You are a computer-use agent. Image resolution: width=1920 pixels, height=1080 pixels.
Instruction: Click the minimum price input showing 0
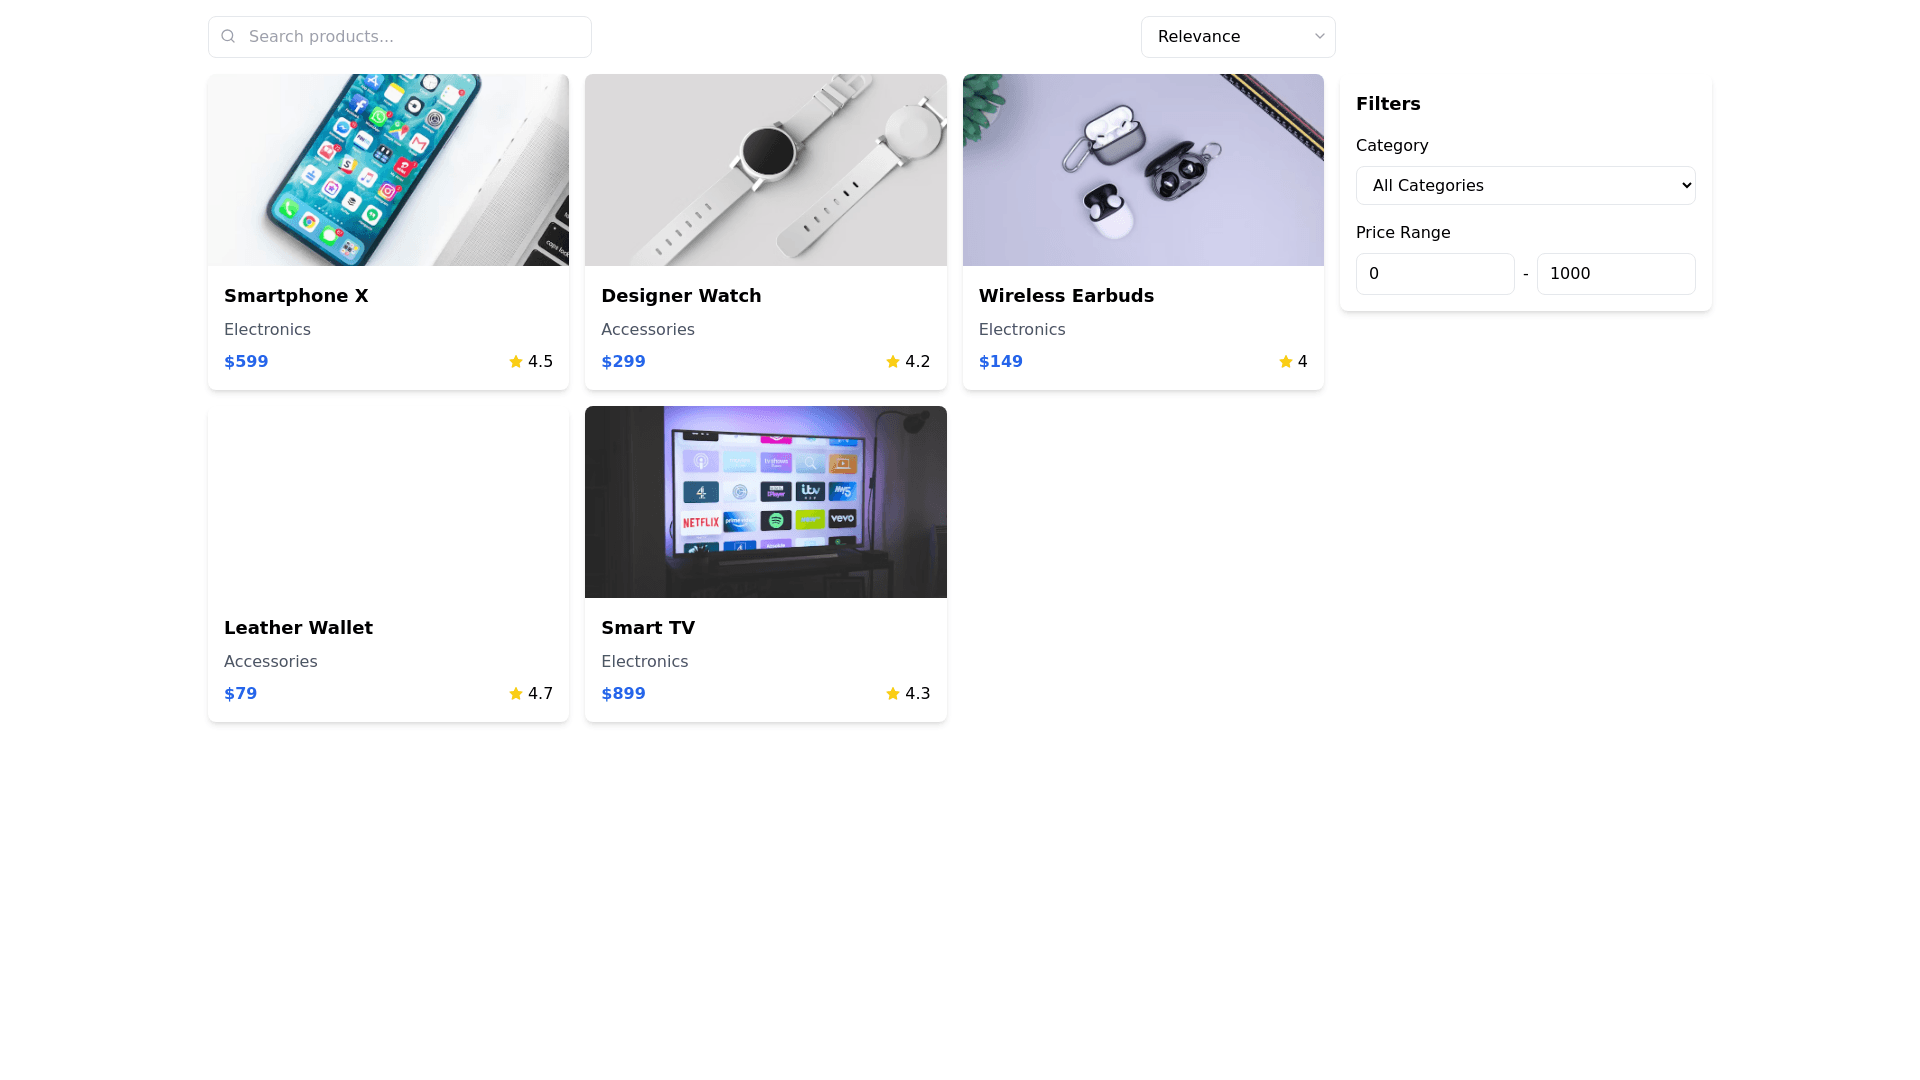pyautogui.click(x=1435, y=274)
